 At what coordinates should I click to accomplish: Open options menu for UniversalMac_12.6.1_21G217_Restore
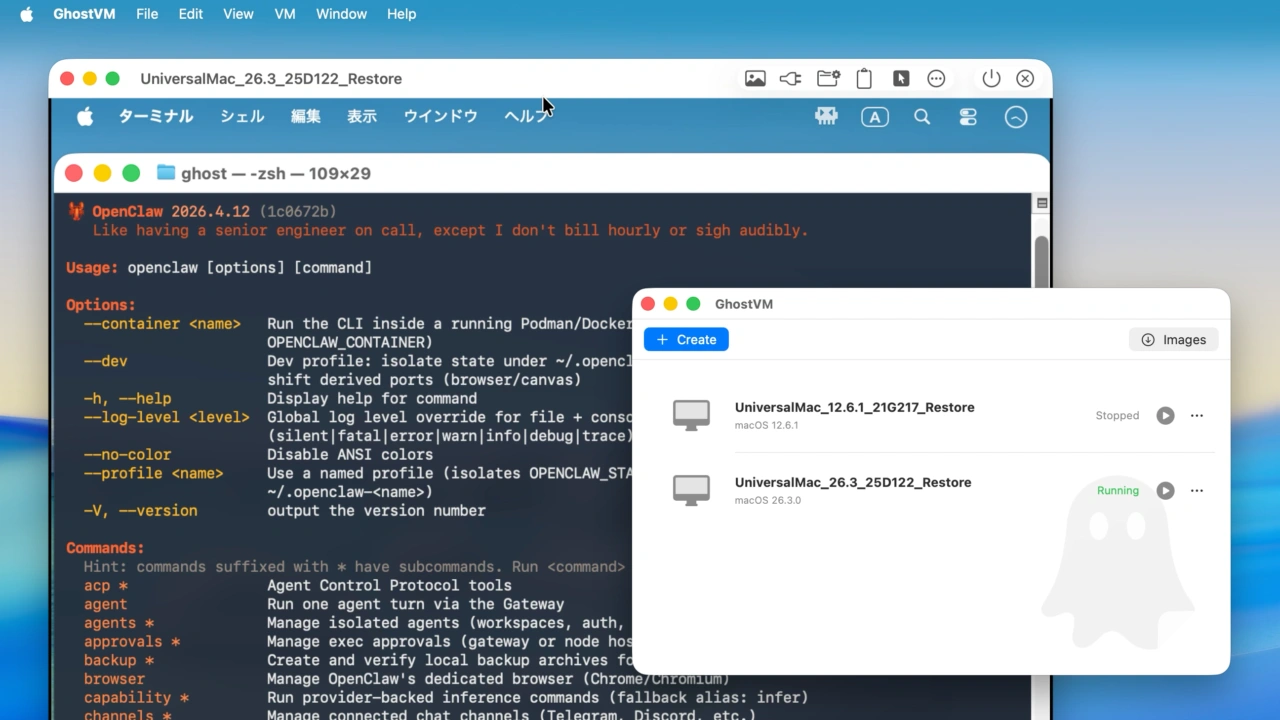tap(1197, 416)
